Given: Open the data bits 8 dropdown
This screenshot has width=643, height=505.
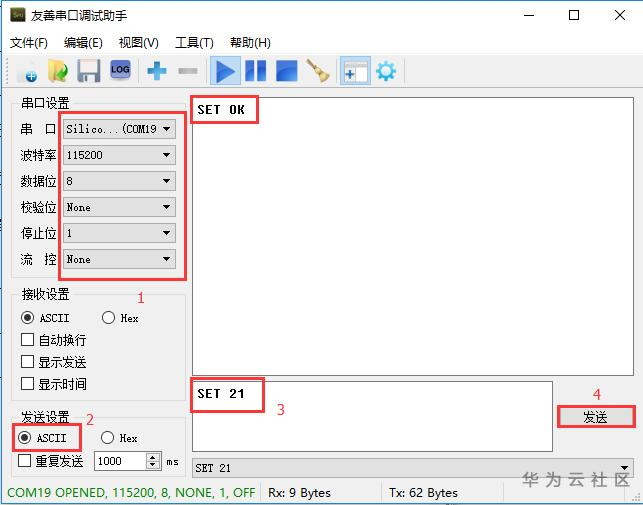Looking at the screenshot, I should pyautogui.click(x=119, y=181).
